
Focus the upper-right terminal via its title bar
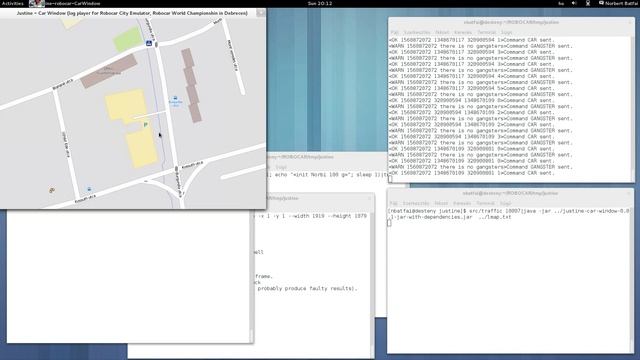511,22
